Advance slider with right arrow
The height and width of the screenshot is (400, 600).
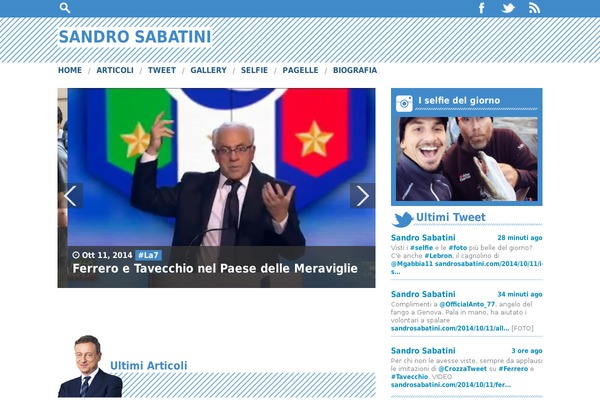pyautogui.click(x=362, y=196)
